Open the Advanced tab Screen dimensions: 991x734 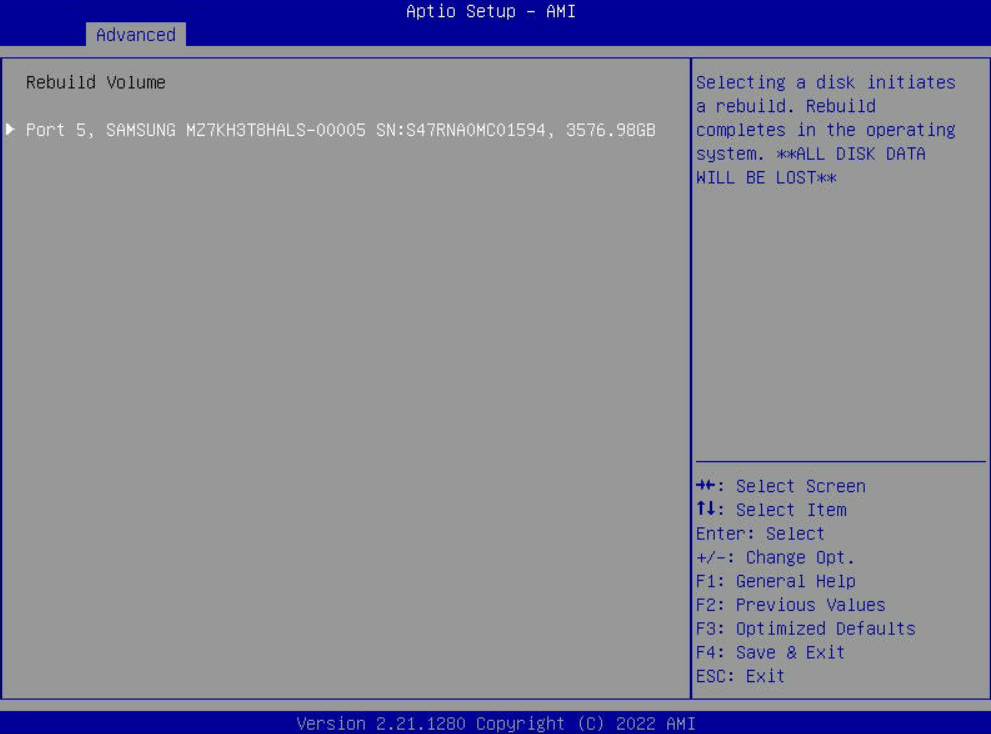135,35
